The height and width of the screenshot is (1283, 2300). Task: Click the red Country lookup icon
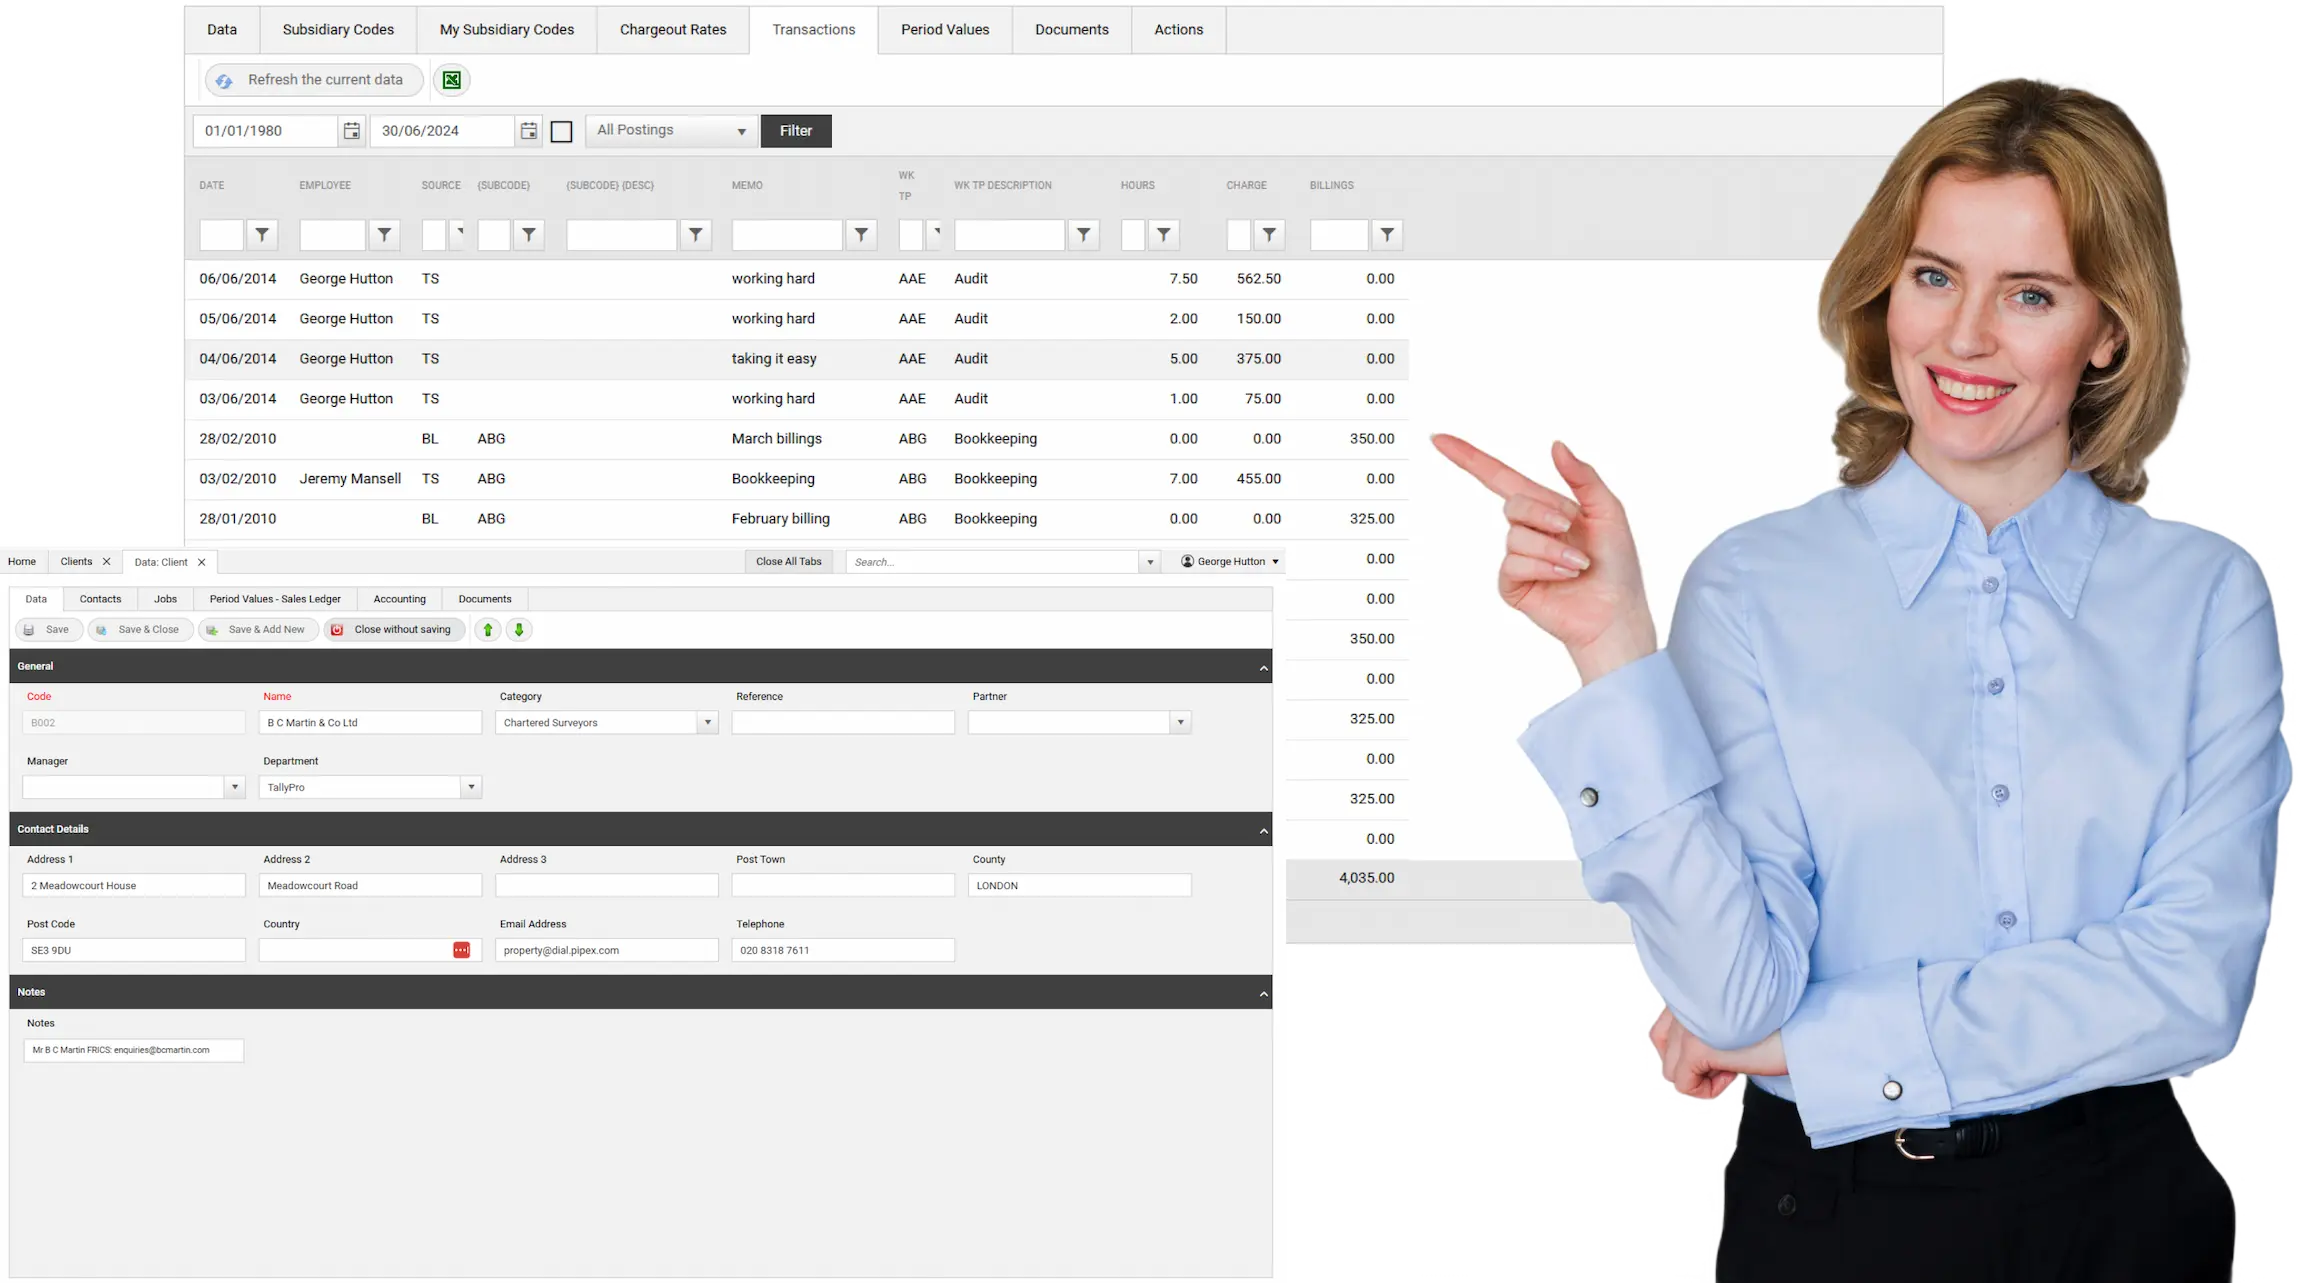(461, 950)
